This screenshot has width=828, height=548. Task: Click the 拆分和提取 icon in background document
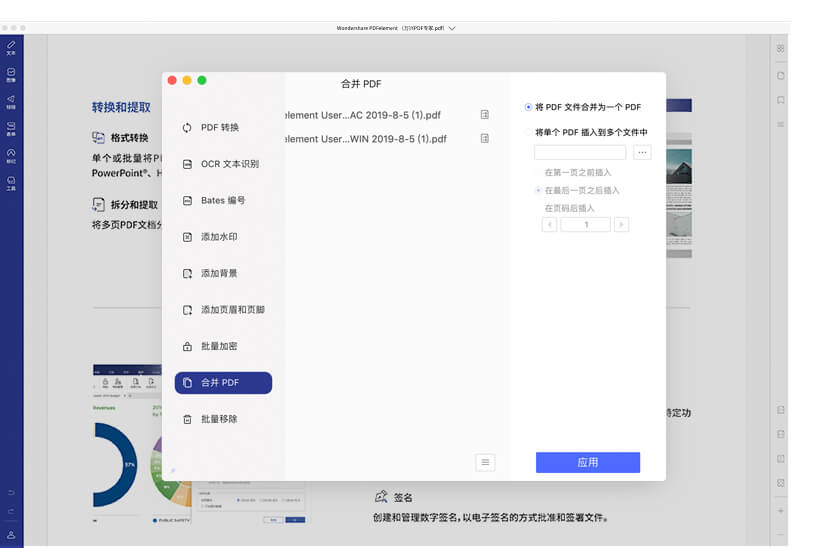click(98, 204)
